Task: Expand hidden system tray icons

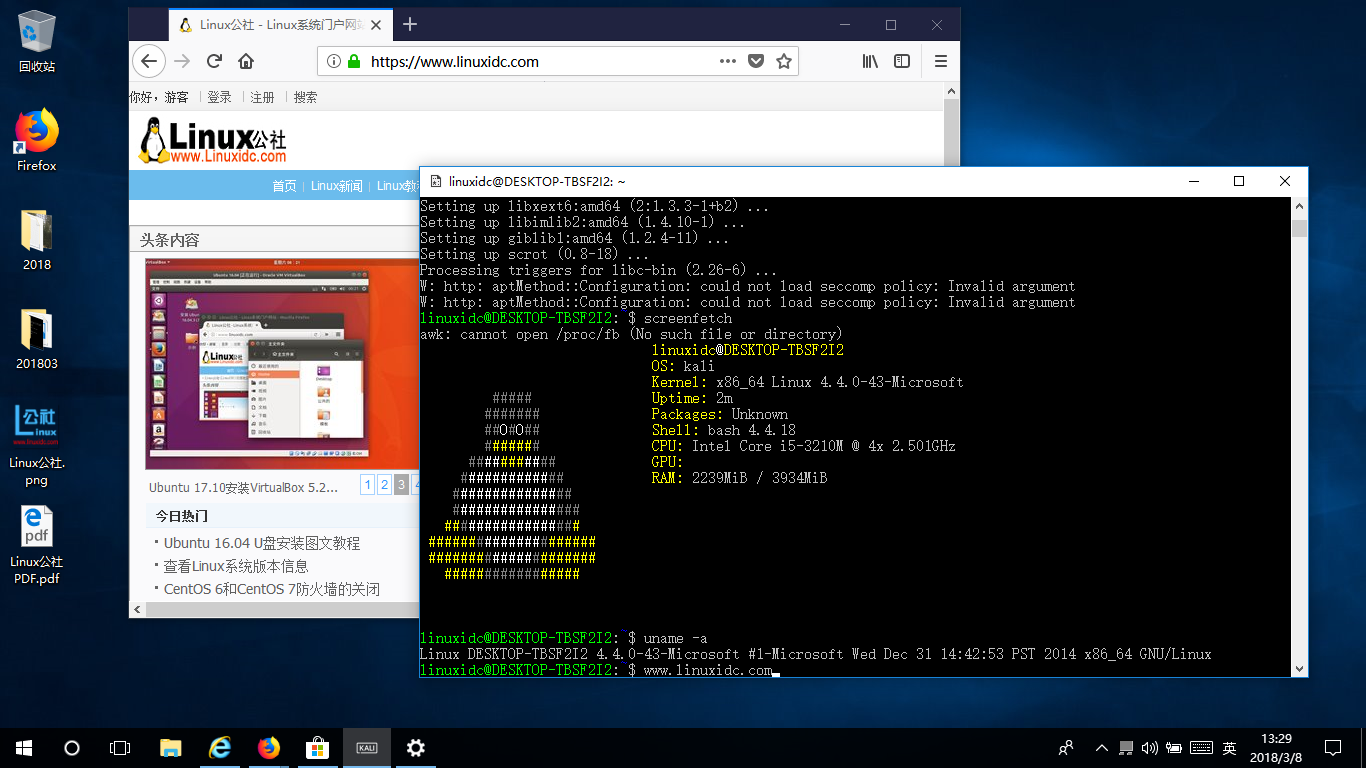Action: [x=1102, y=748]
